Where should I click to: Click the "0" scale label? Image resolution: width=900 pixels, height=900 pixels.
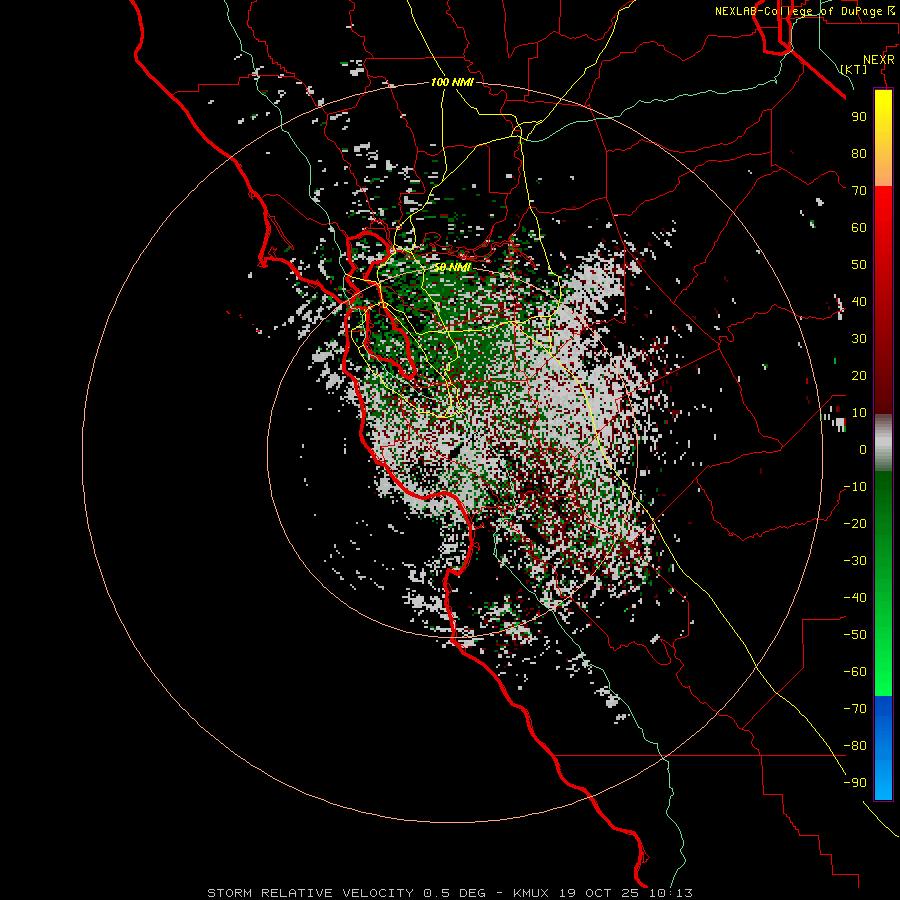pos(863,449)
